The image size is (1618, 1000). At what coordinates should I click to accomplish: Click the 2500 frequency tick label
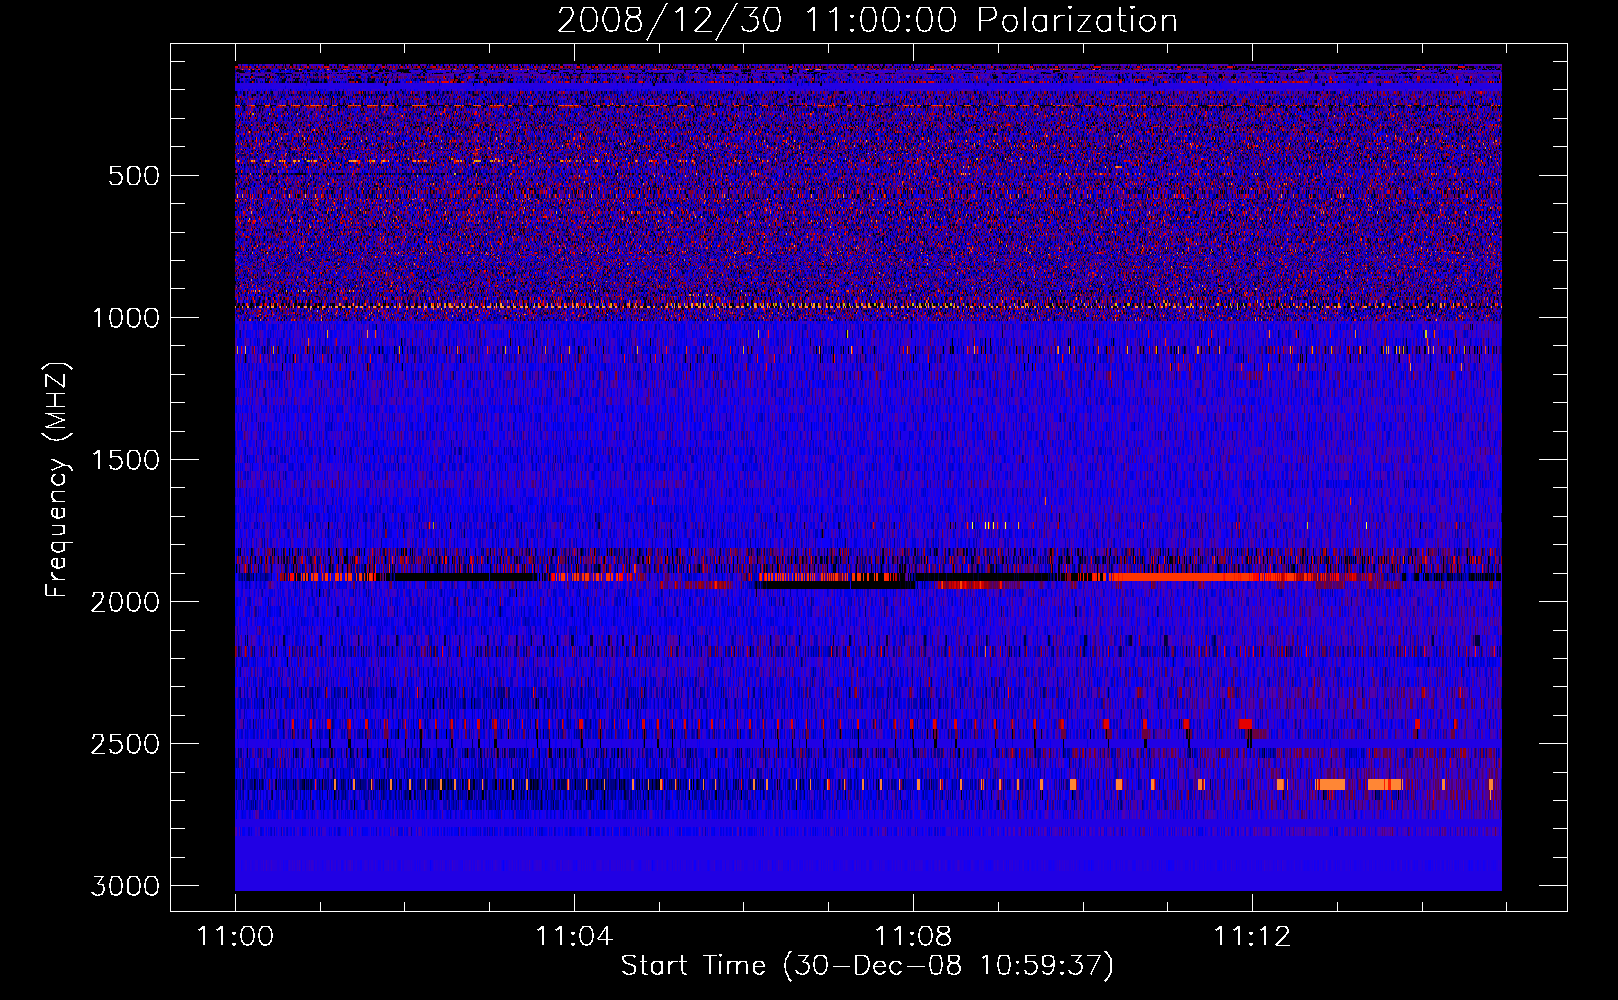(x=125, y=744)
